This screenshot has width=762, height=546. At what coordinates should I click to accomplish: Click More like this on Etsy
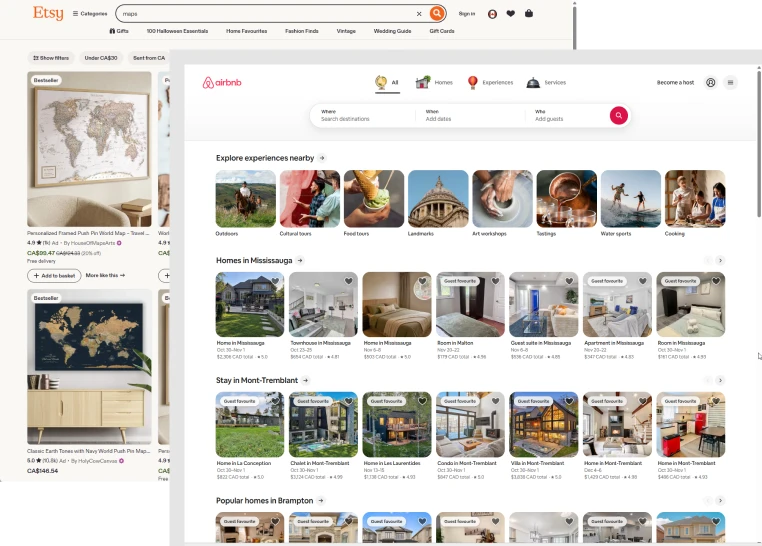[105, 275]
